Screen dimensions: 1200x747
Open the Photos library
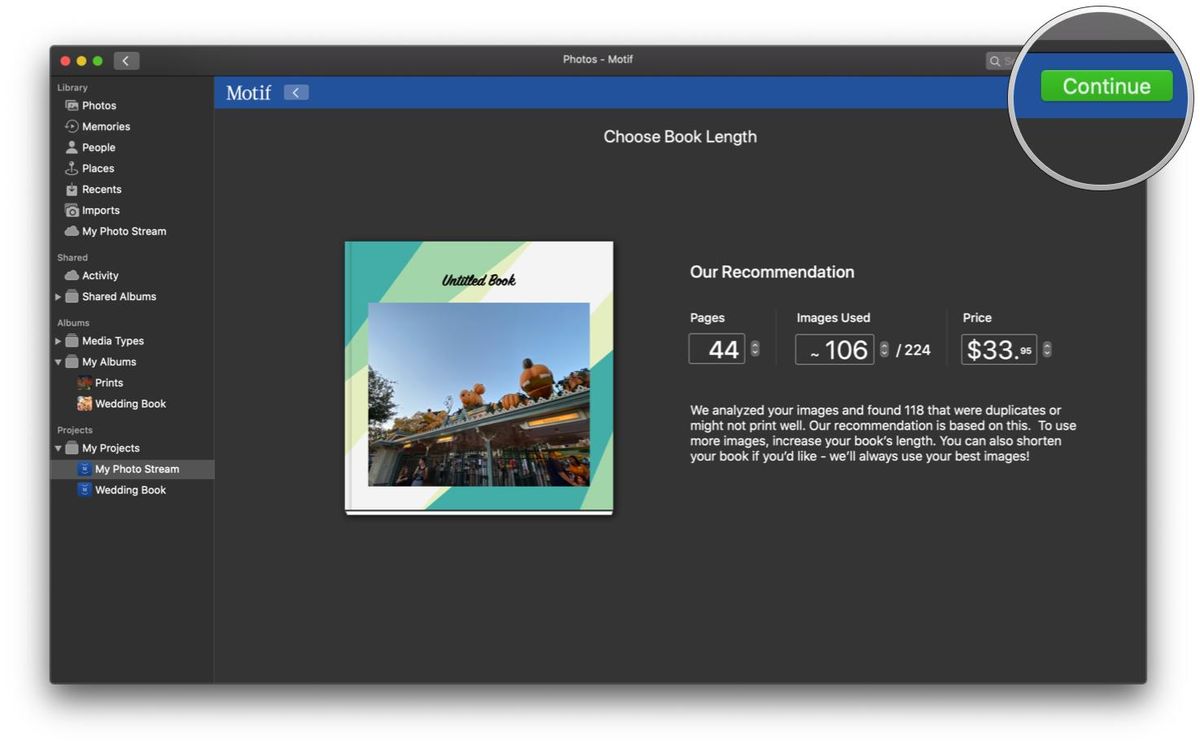[100, 105]
